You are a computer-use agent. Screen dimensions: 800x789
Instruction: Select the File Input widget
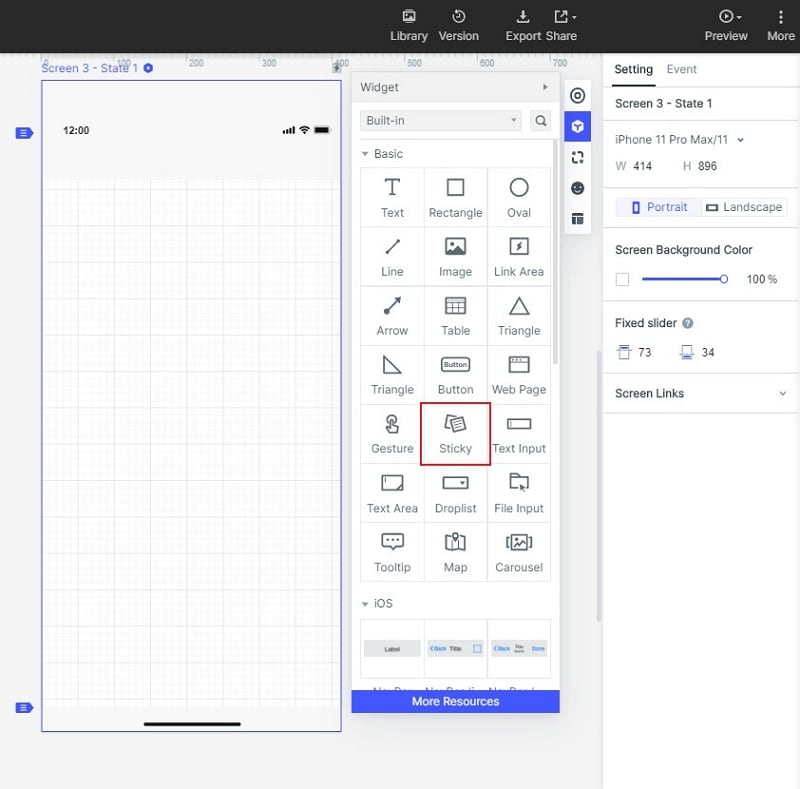tap(519, 494)
